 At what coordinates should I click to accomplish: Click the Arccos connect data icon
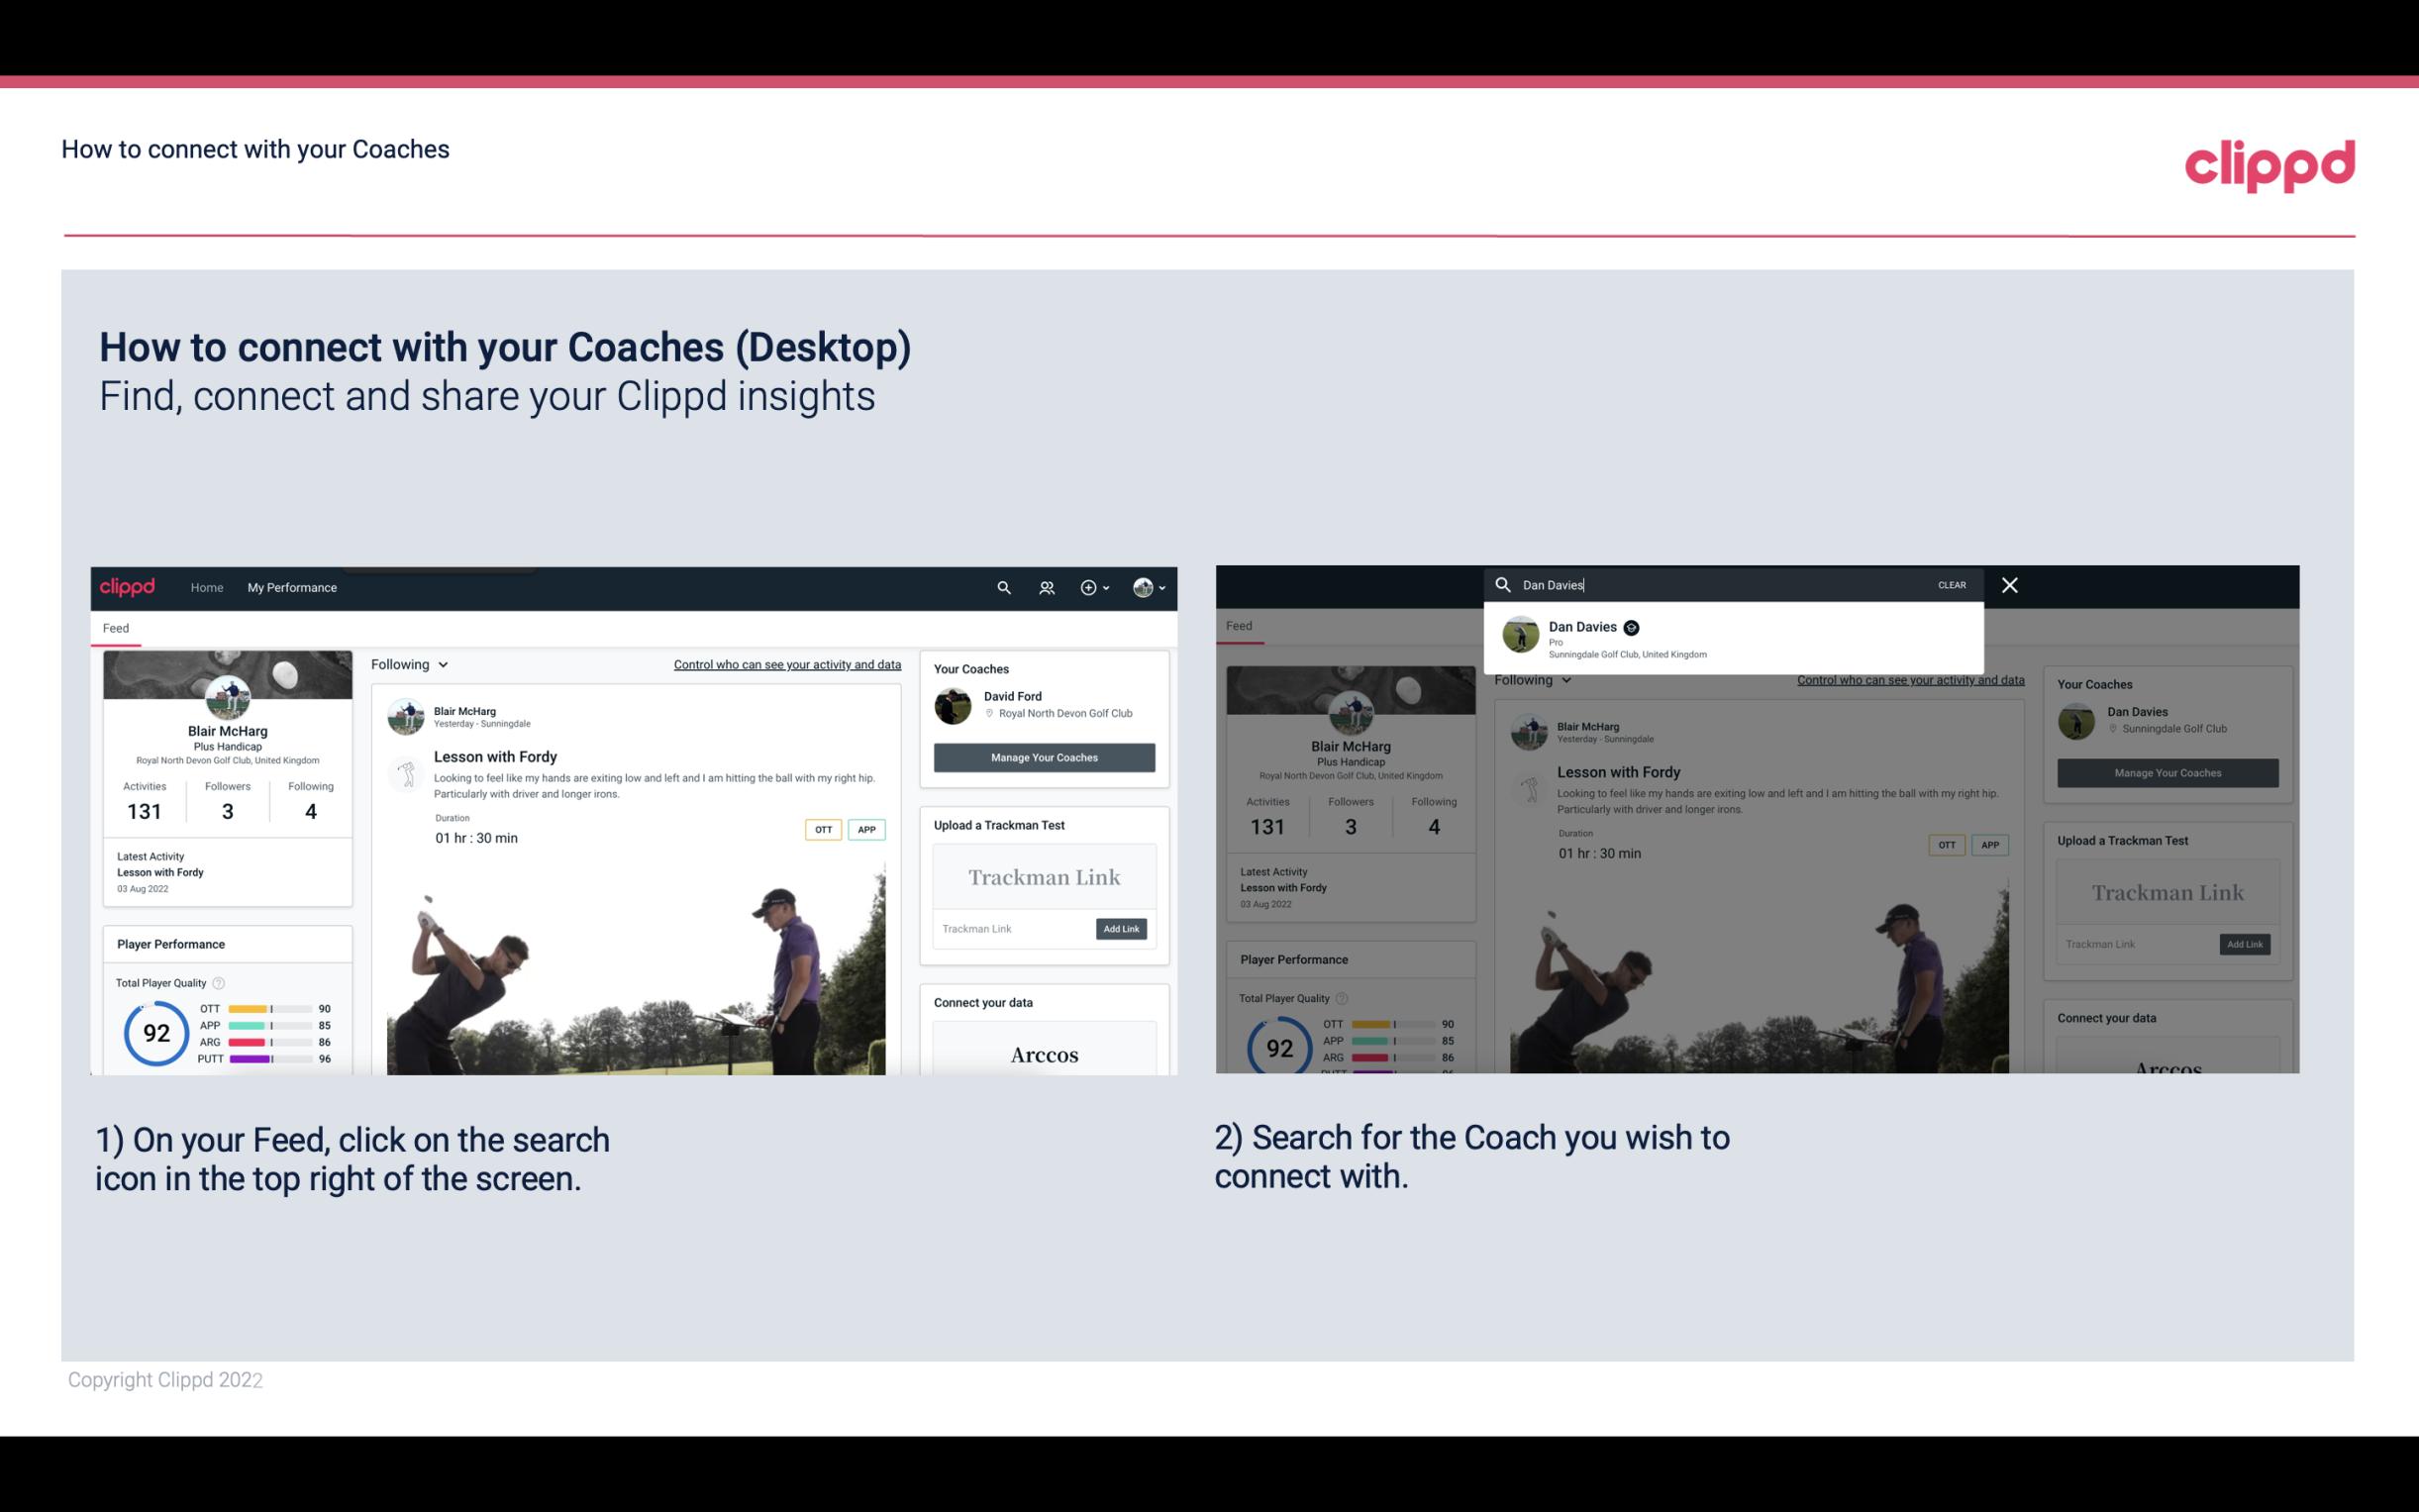(1045, 1054)
